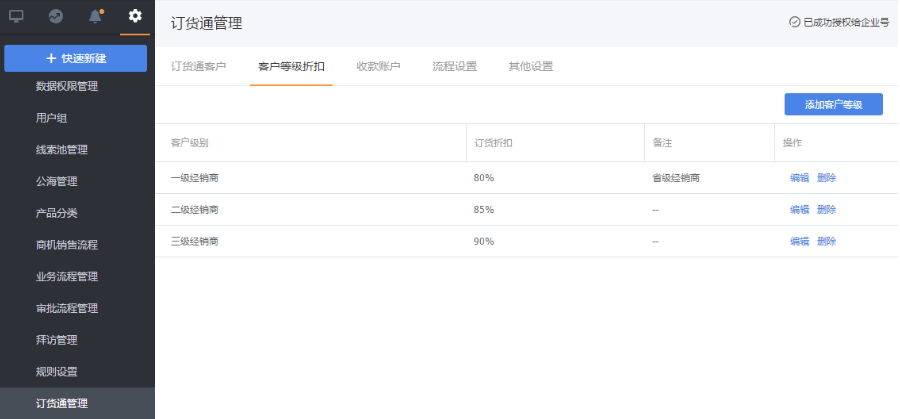Image resolution: width=900 pixels, height=419 pixels.
Task: Switch to the 收款账户 tab
Action: 378,67
